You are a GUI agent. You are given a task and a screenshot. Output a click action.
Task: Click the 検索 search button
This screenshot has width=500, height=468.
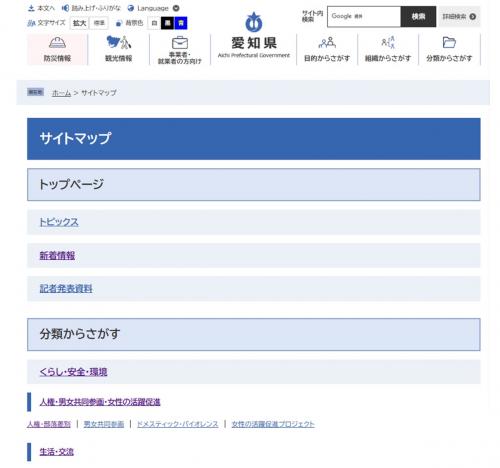(418, 16)
